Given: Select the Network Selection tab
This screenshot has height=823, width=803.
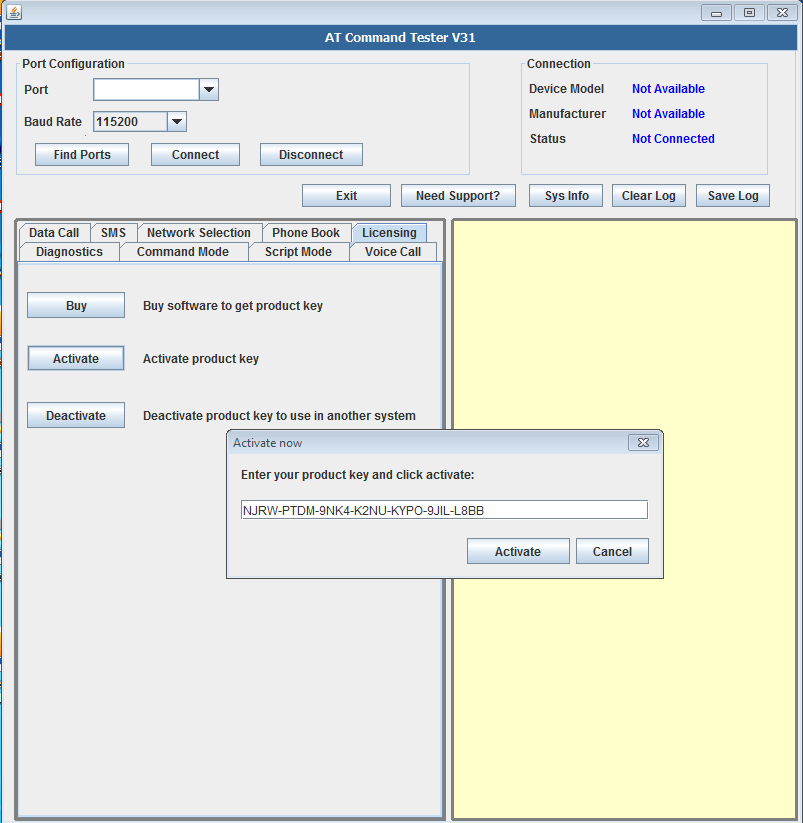Looking at the screenshot, I should (199, 233).
